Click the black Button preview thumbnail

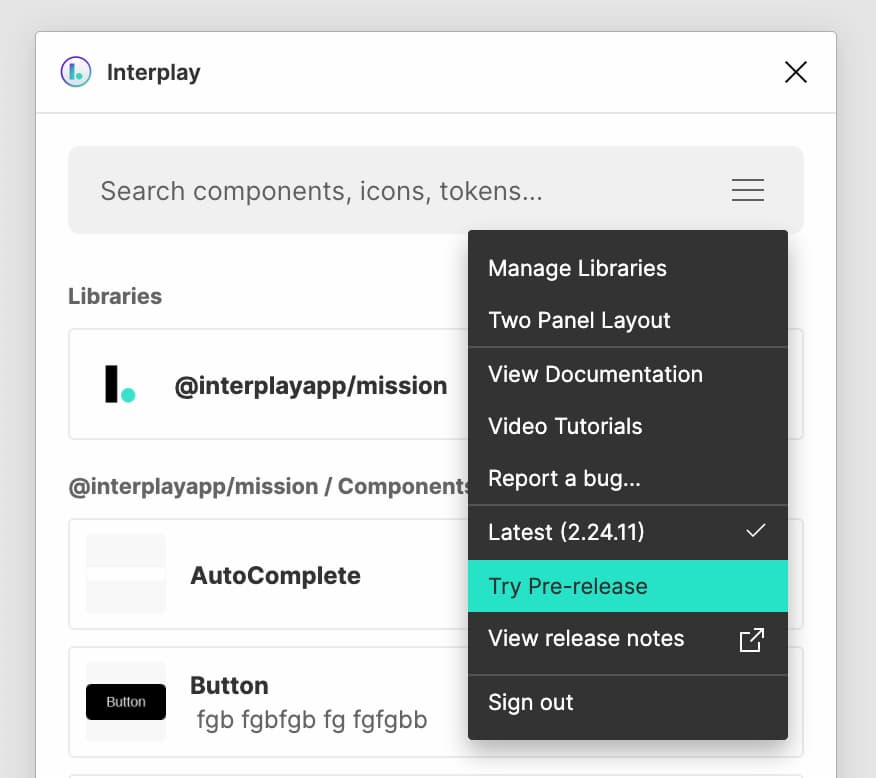(x=126, y=701)
